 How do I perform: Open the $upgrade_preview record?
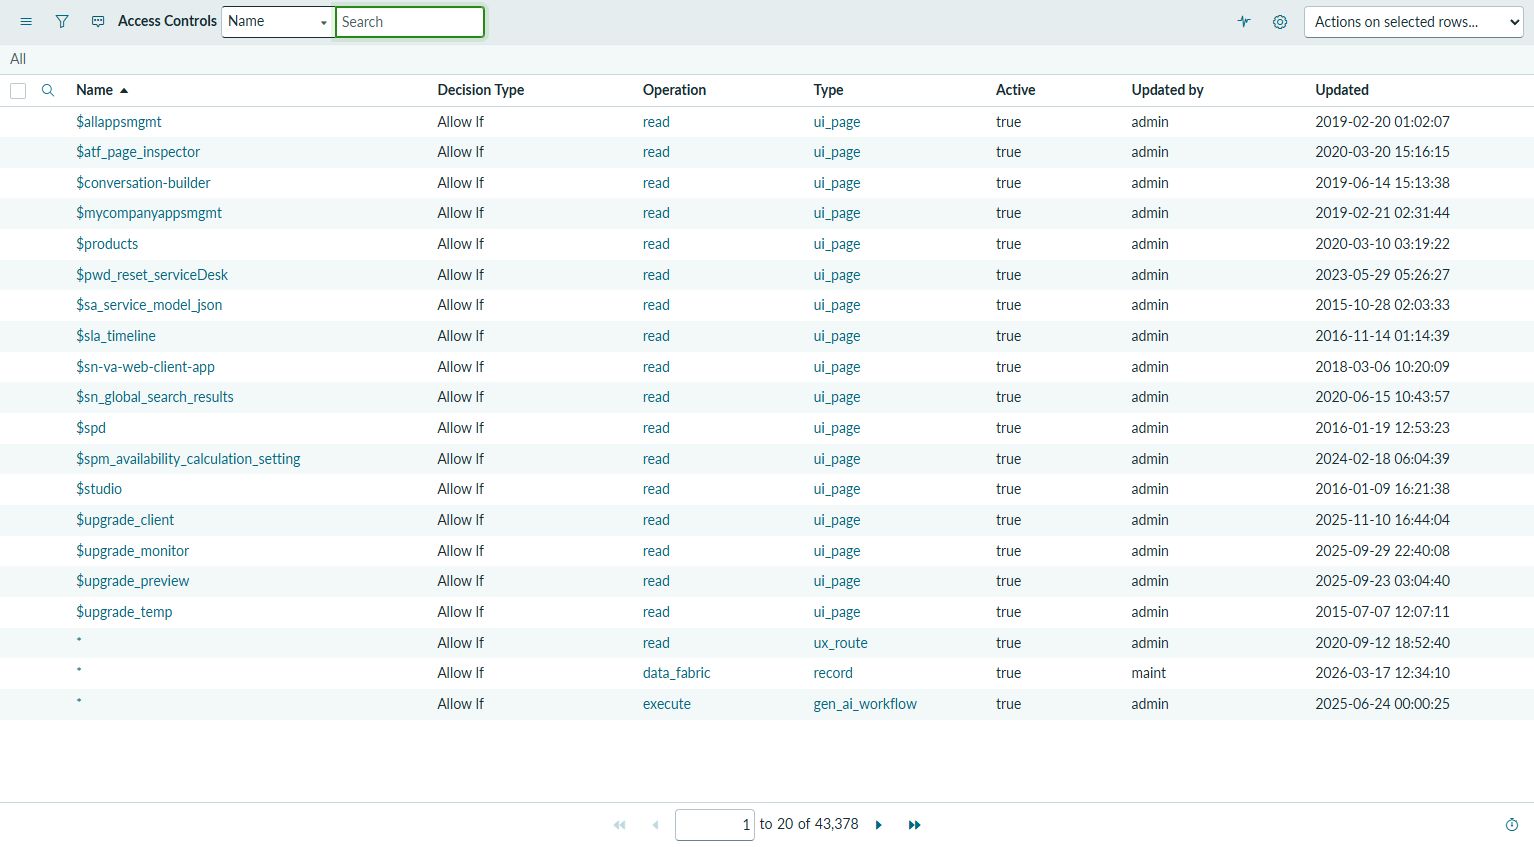pos(132,581)
